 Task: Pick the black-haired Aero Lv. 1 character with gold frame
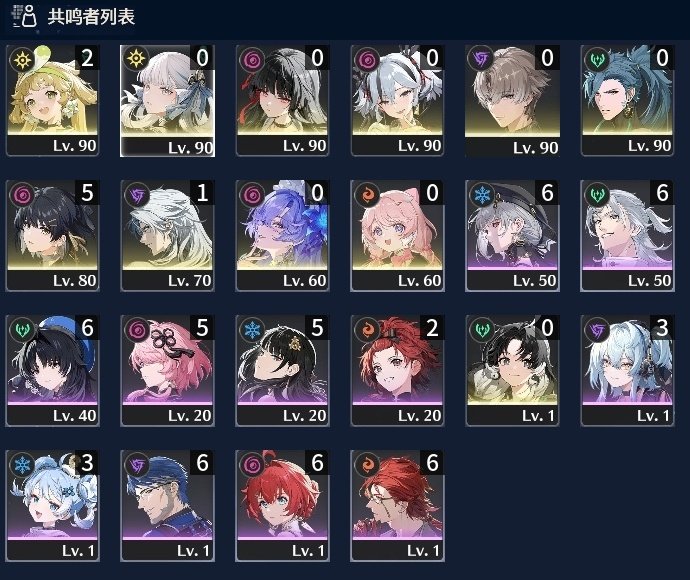tap(512, 371)
